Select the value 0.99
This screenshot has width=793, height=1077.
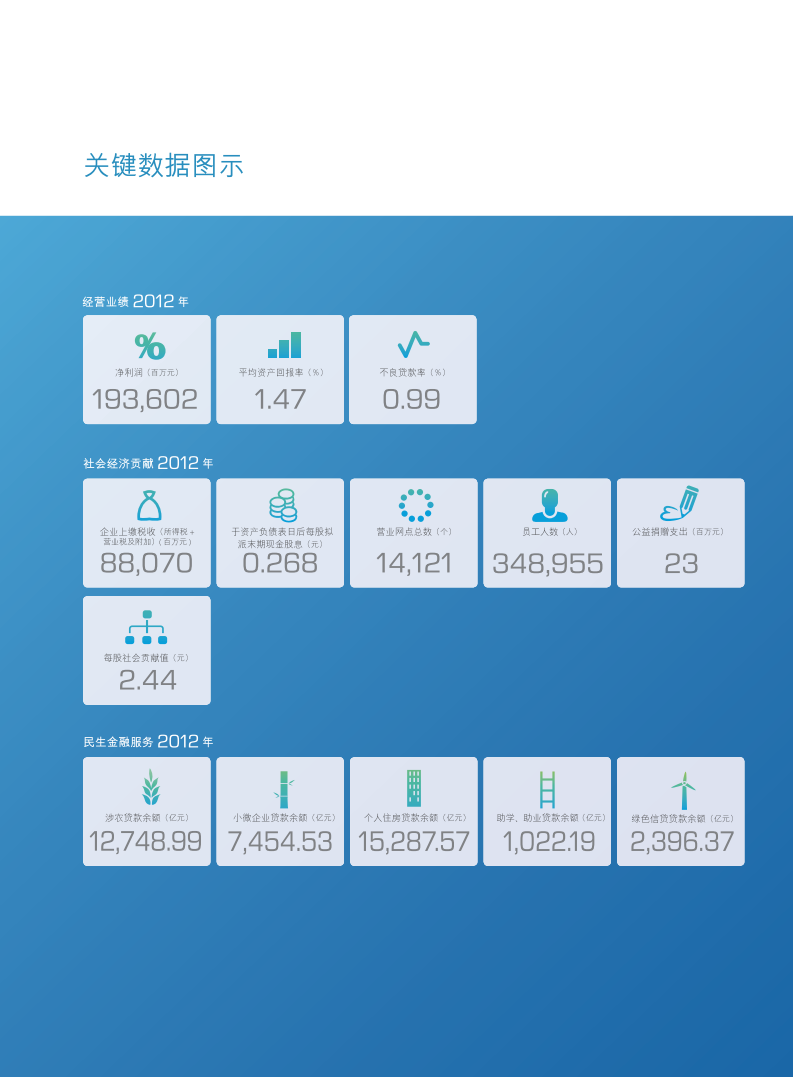tap(411, 400)
